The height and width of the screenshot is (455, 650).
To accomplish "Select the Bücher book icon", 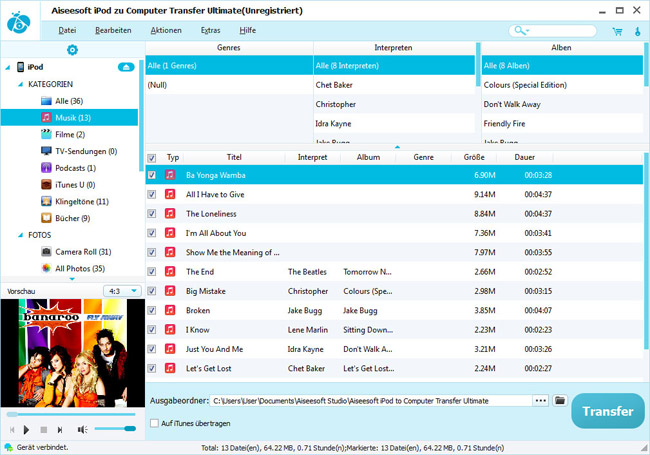I will coord(46,218).
